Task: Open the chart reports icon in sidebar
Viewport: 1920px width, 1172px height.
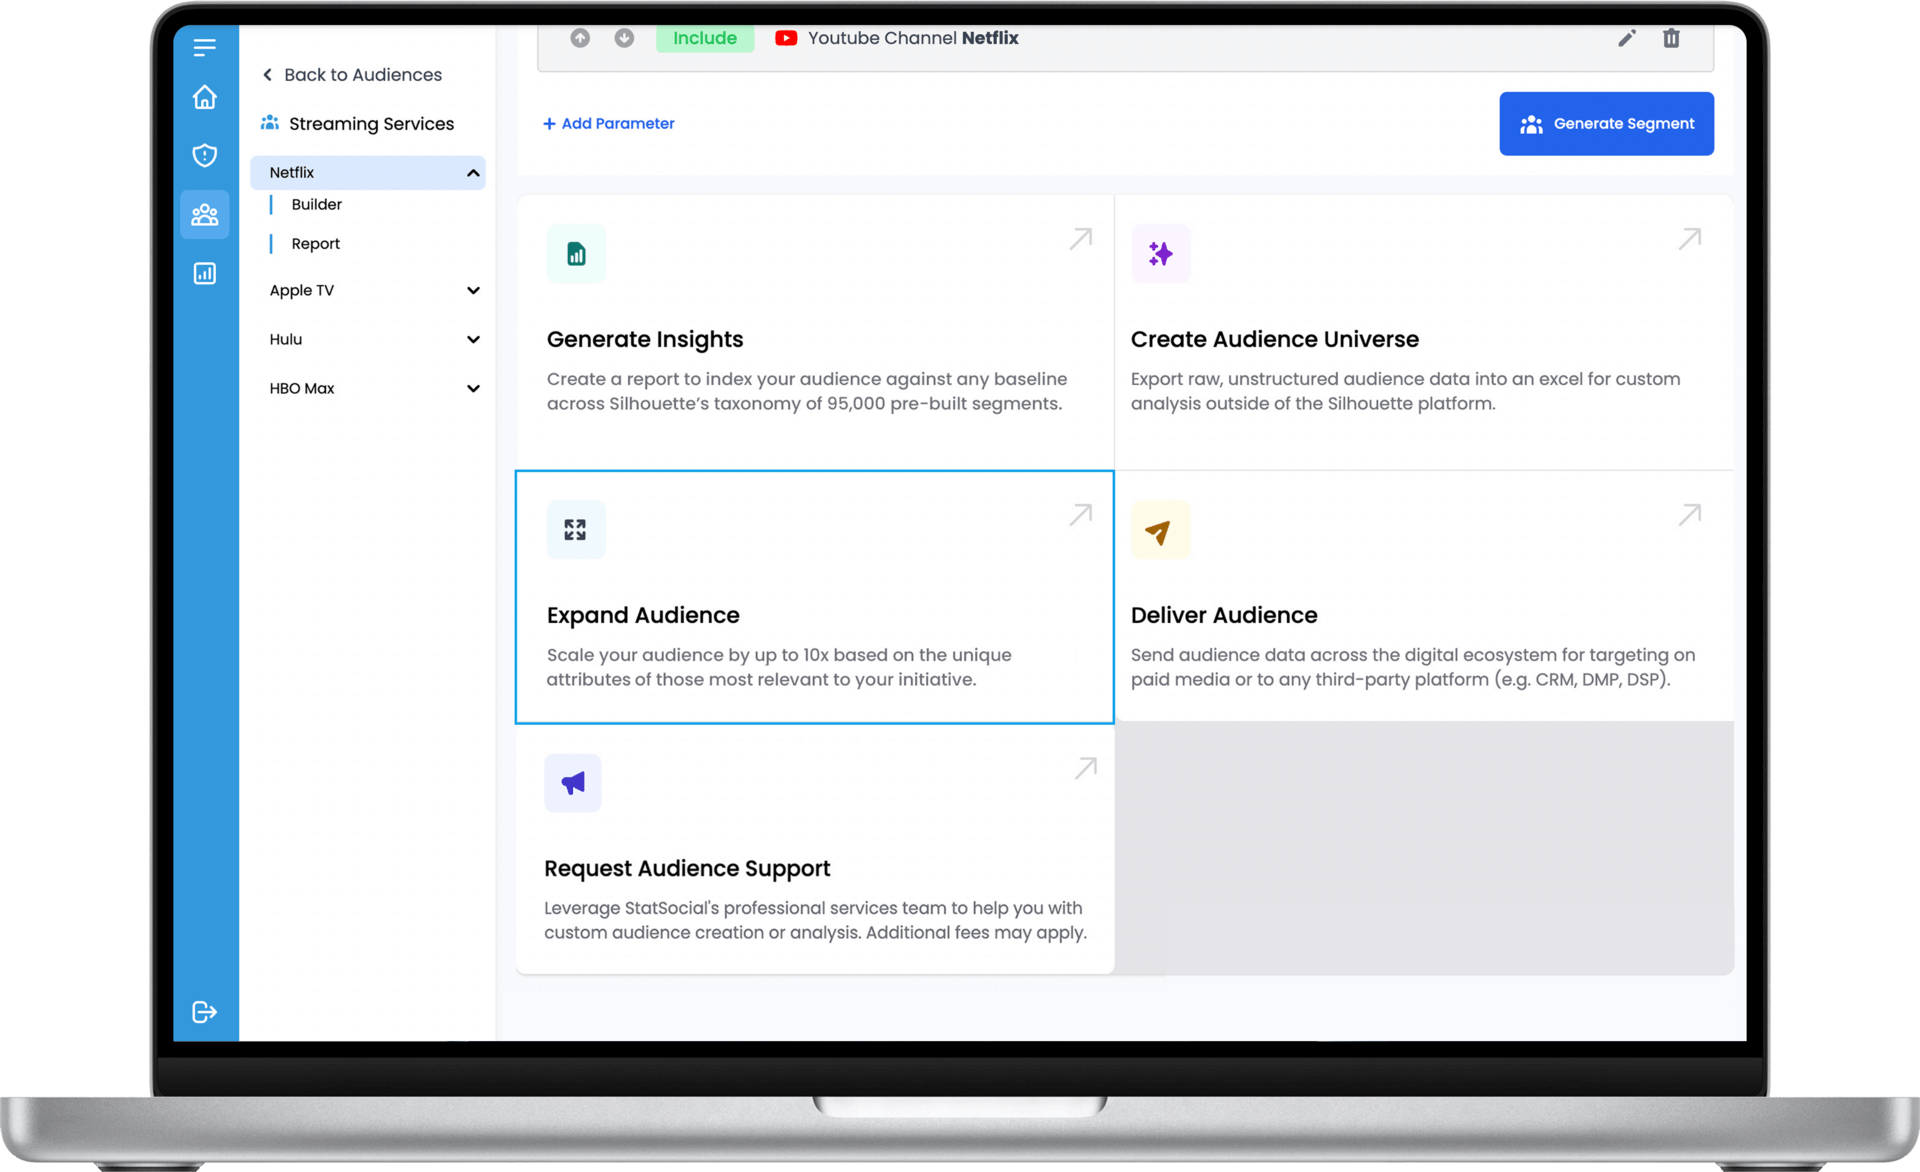Action: click(x=204, y=273)
